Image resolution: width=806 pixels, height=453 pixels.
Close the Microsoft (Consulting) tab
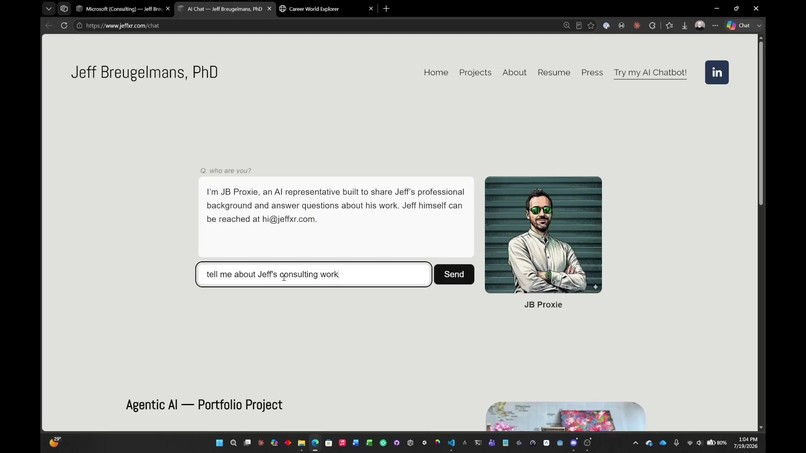(x=168, y=9)
